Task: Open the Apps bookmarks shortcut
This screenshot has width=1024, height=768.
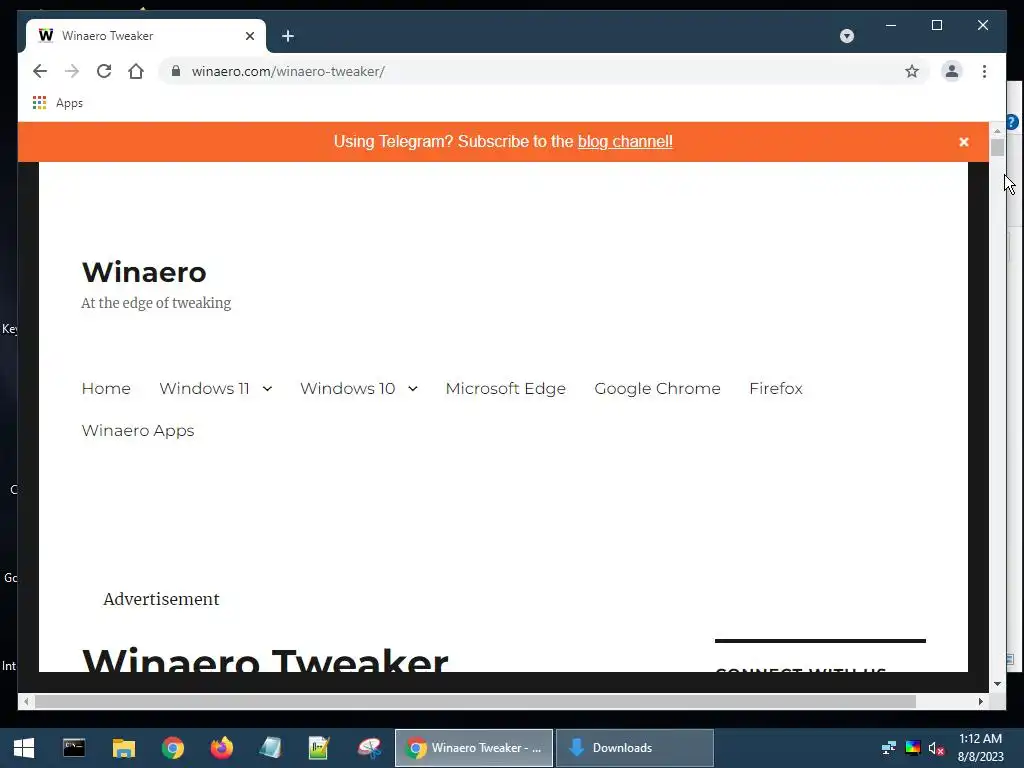Action: click(x=57, y=103)
